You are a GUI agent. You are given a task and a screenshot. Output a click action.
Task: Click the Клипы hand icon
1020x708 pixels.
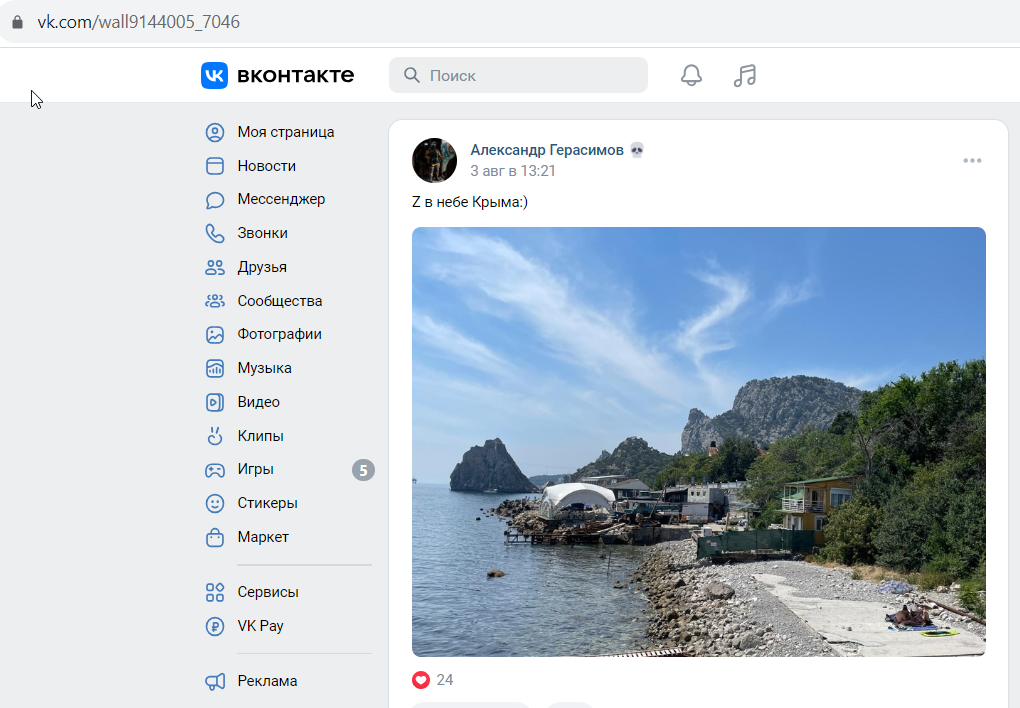point(215,436)
